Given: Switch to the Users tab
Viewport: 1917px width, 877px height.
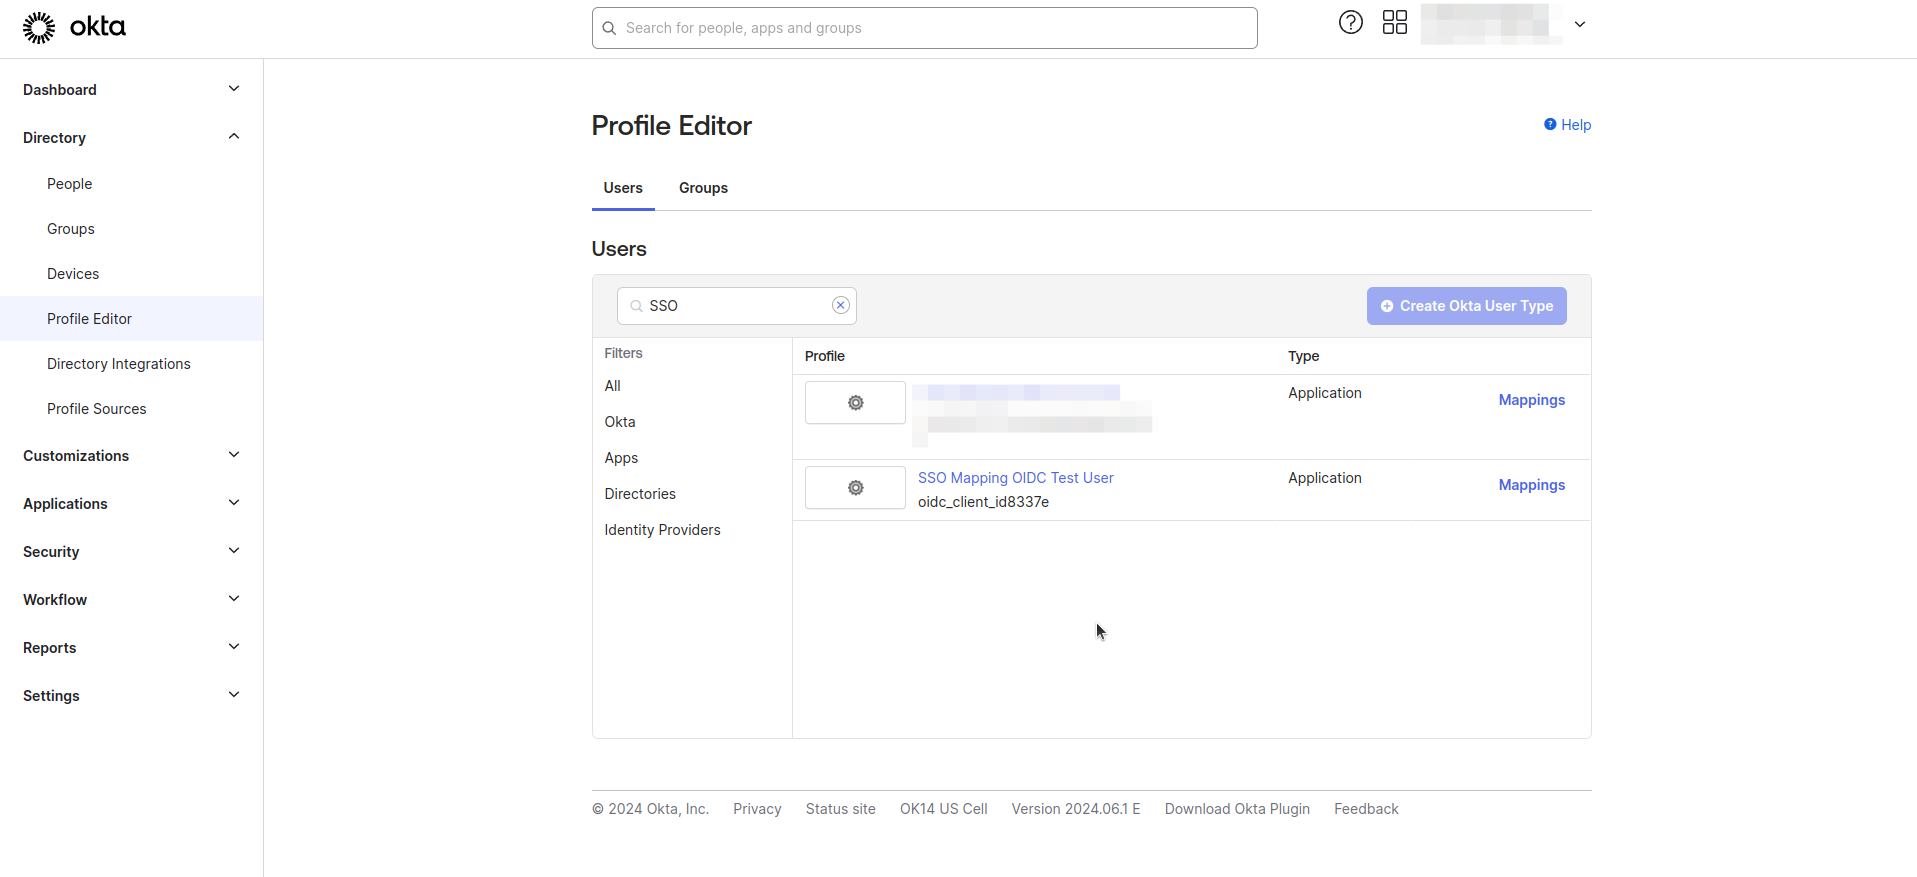Looking at the screenshot, I should [623, 188].
